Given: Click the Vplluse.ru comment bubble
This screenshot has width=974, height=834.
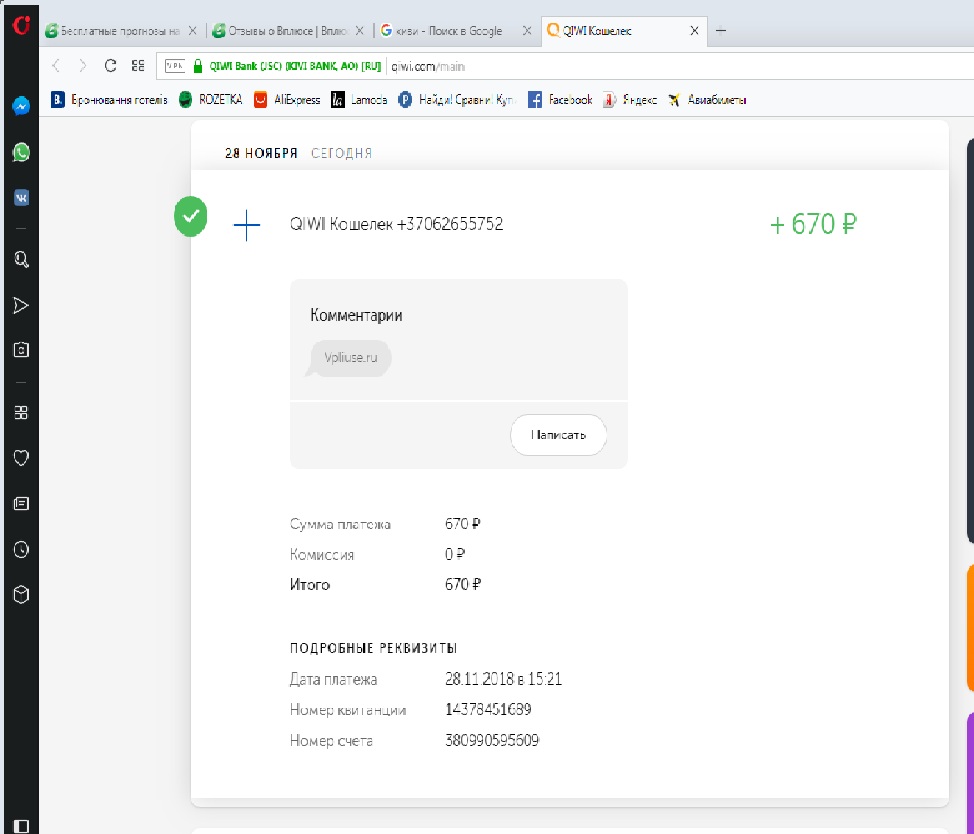Looking at the screenshot, I should point(351,358).
